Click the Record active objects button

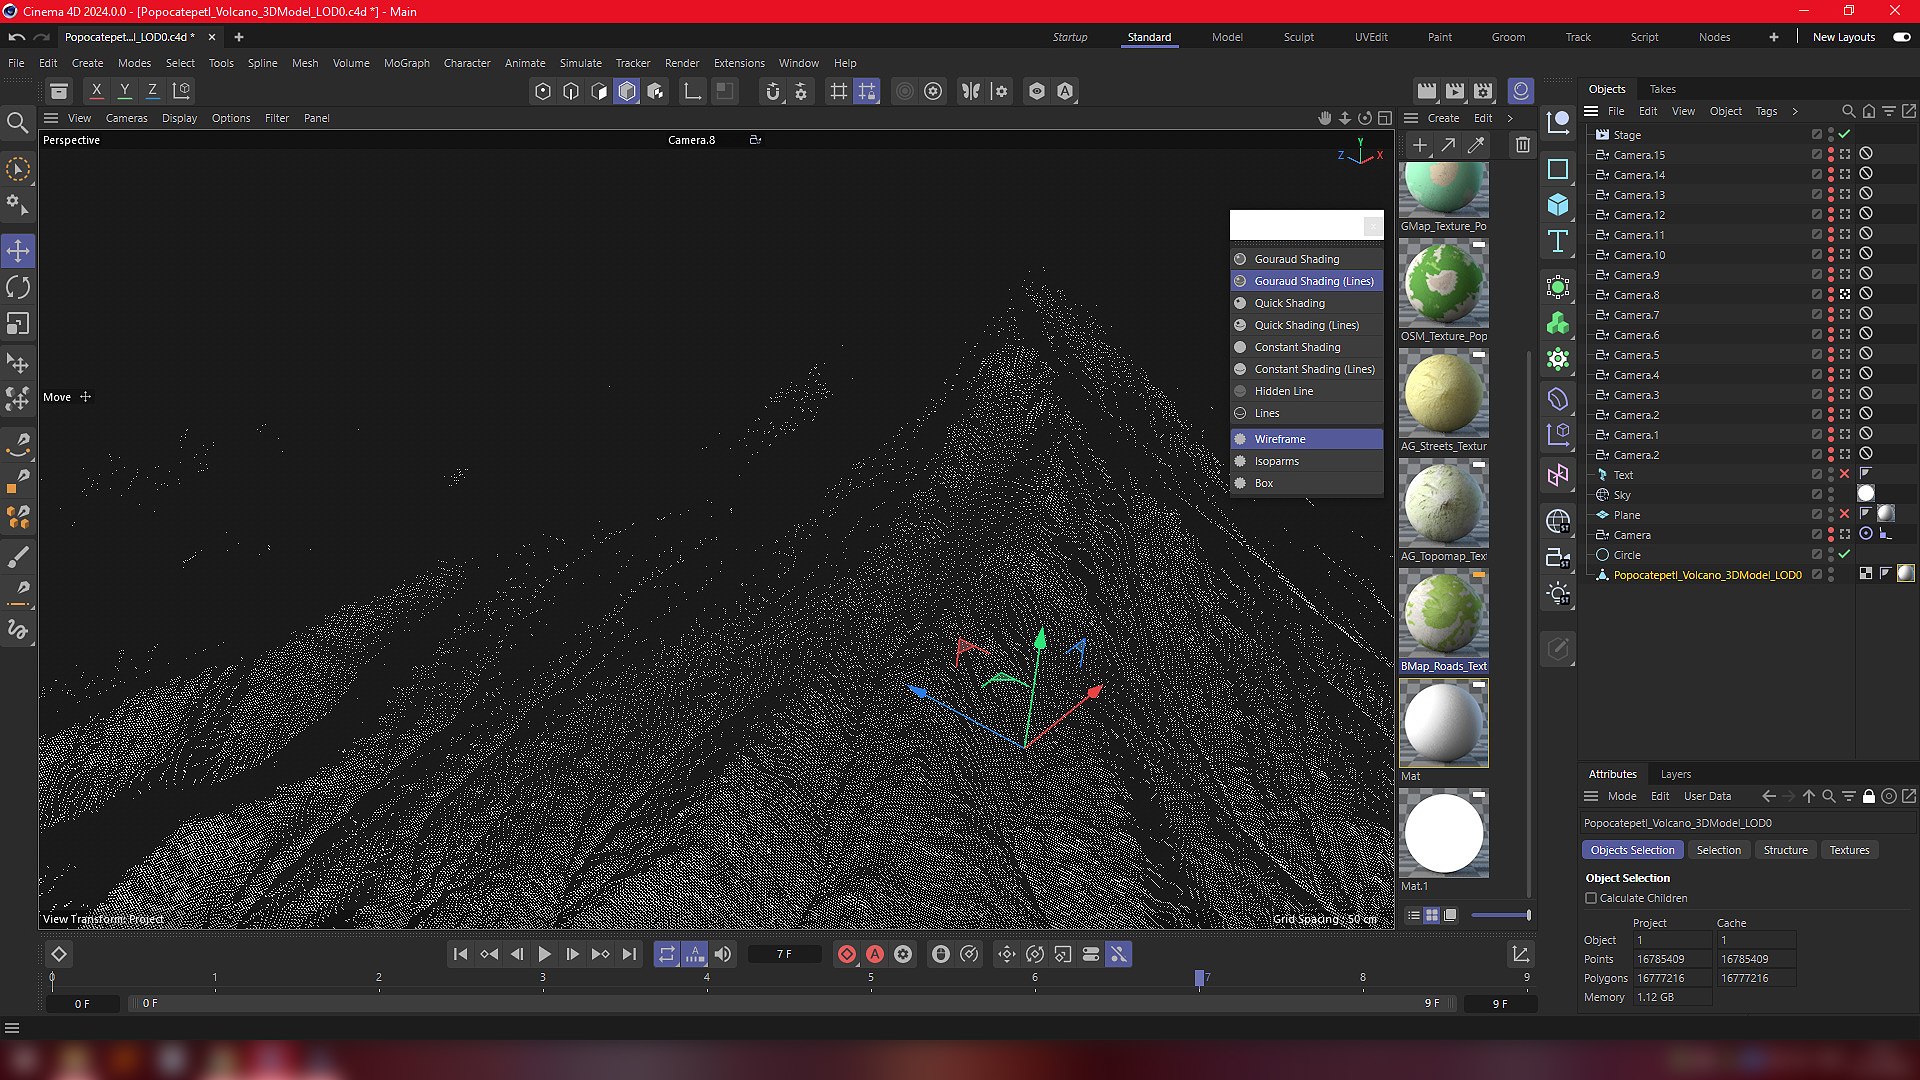tap(847, 955)
